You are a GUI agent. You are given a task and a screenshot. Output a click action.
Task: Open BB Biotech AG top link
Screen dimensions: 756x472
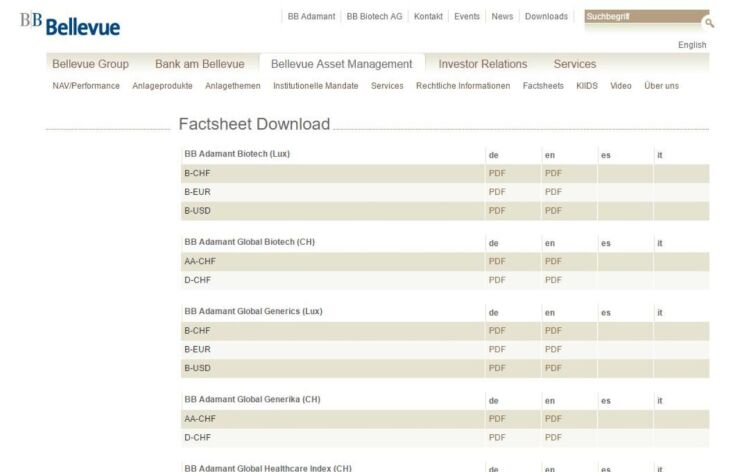(374, 16)
